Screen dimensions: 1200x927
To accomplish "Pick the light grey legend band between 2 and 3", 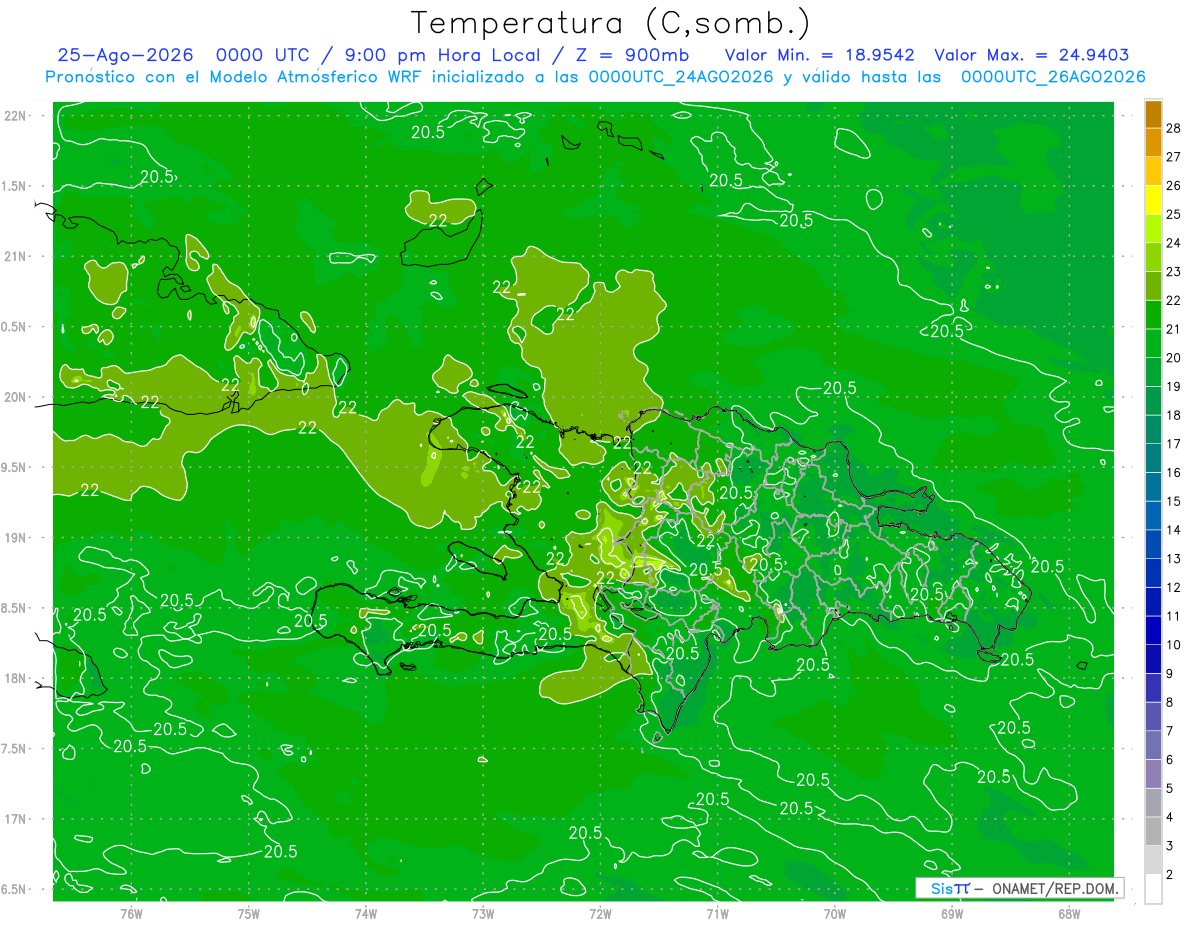I will (x=1153, y=860).
